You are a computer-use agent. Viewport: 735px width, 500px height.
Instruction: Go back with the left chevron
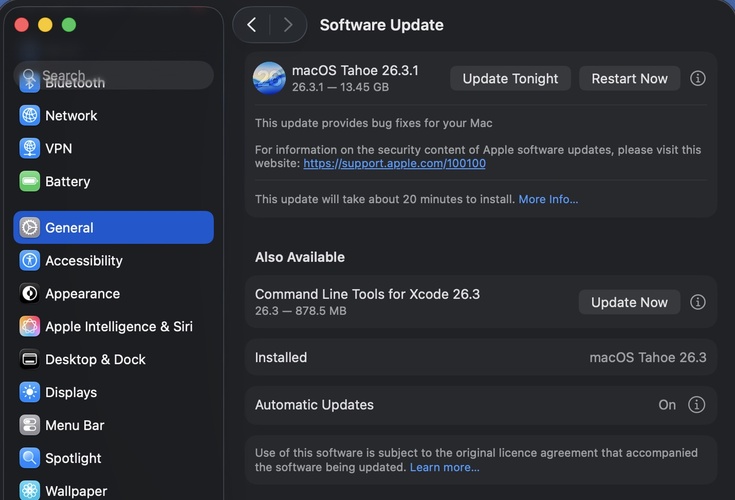click(252, 25)
